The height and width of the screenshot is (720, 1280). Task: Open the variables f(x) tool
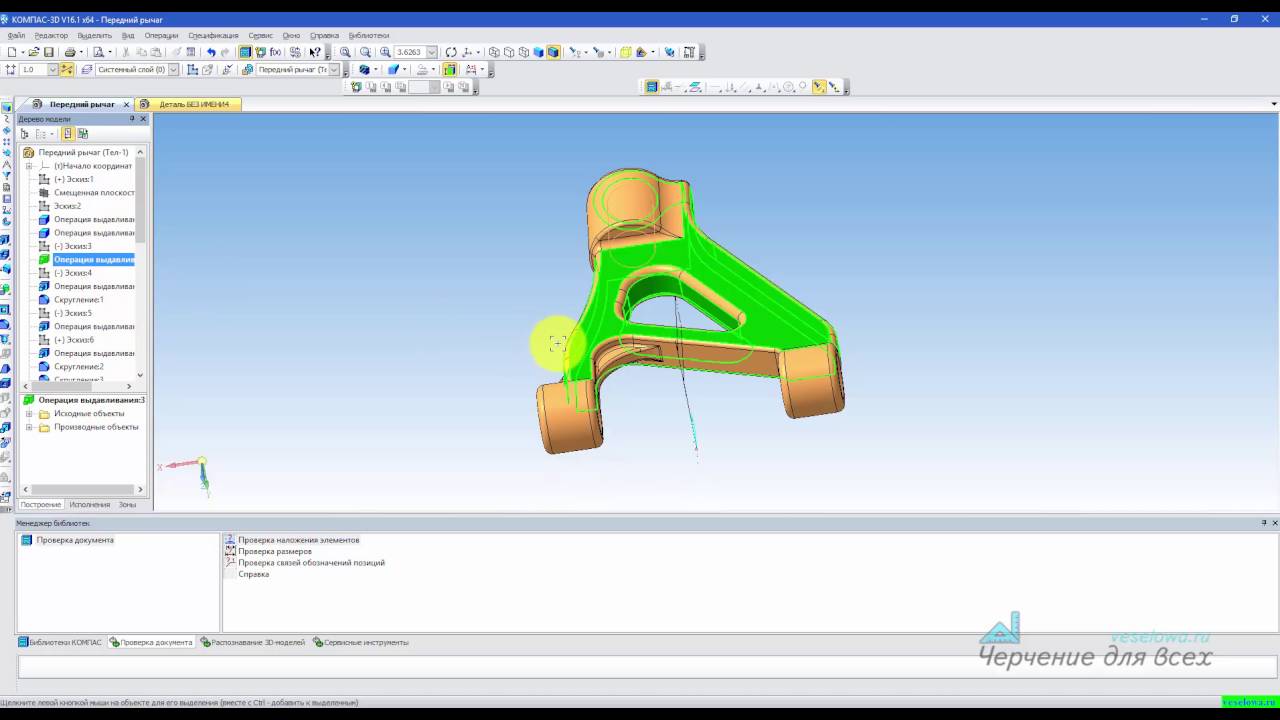[x=276, y=52]
